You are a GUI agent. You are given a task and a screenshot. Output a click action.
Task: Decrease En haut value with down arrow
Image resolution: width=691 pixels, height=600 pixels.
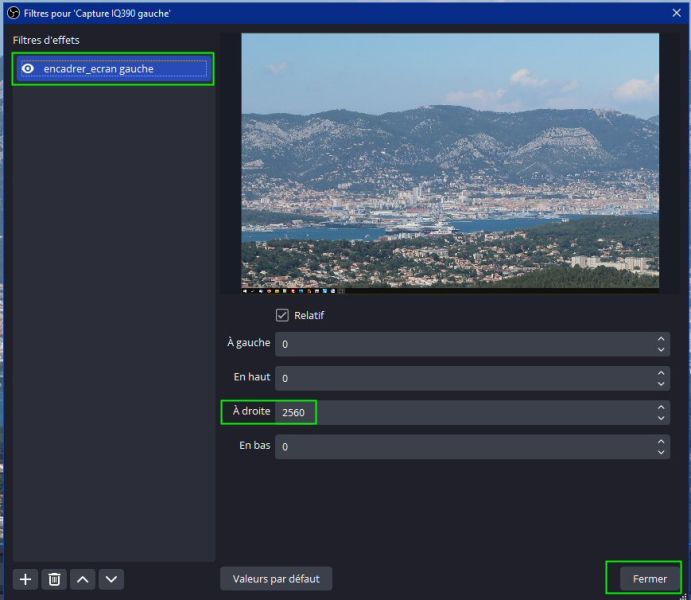(x=661, y=384)
